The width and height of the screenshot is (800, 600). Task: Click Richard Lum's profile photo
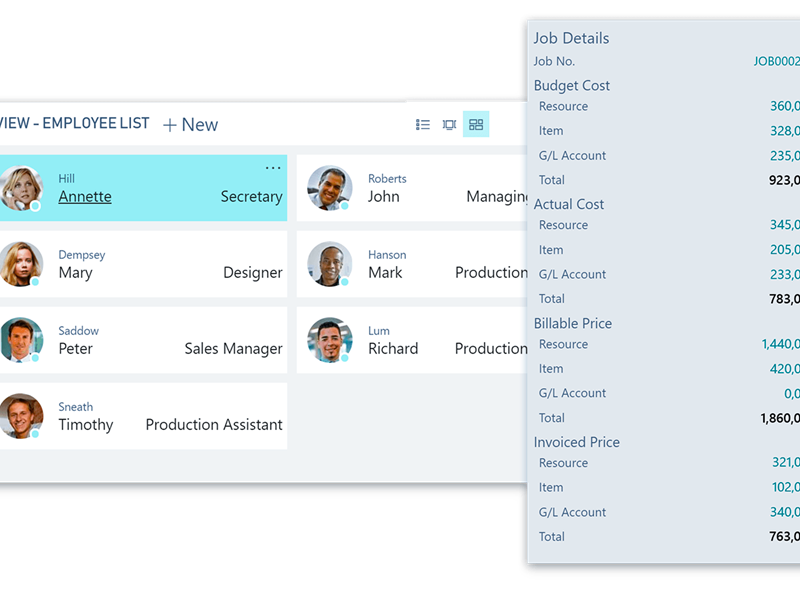tap(329, 340)
